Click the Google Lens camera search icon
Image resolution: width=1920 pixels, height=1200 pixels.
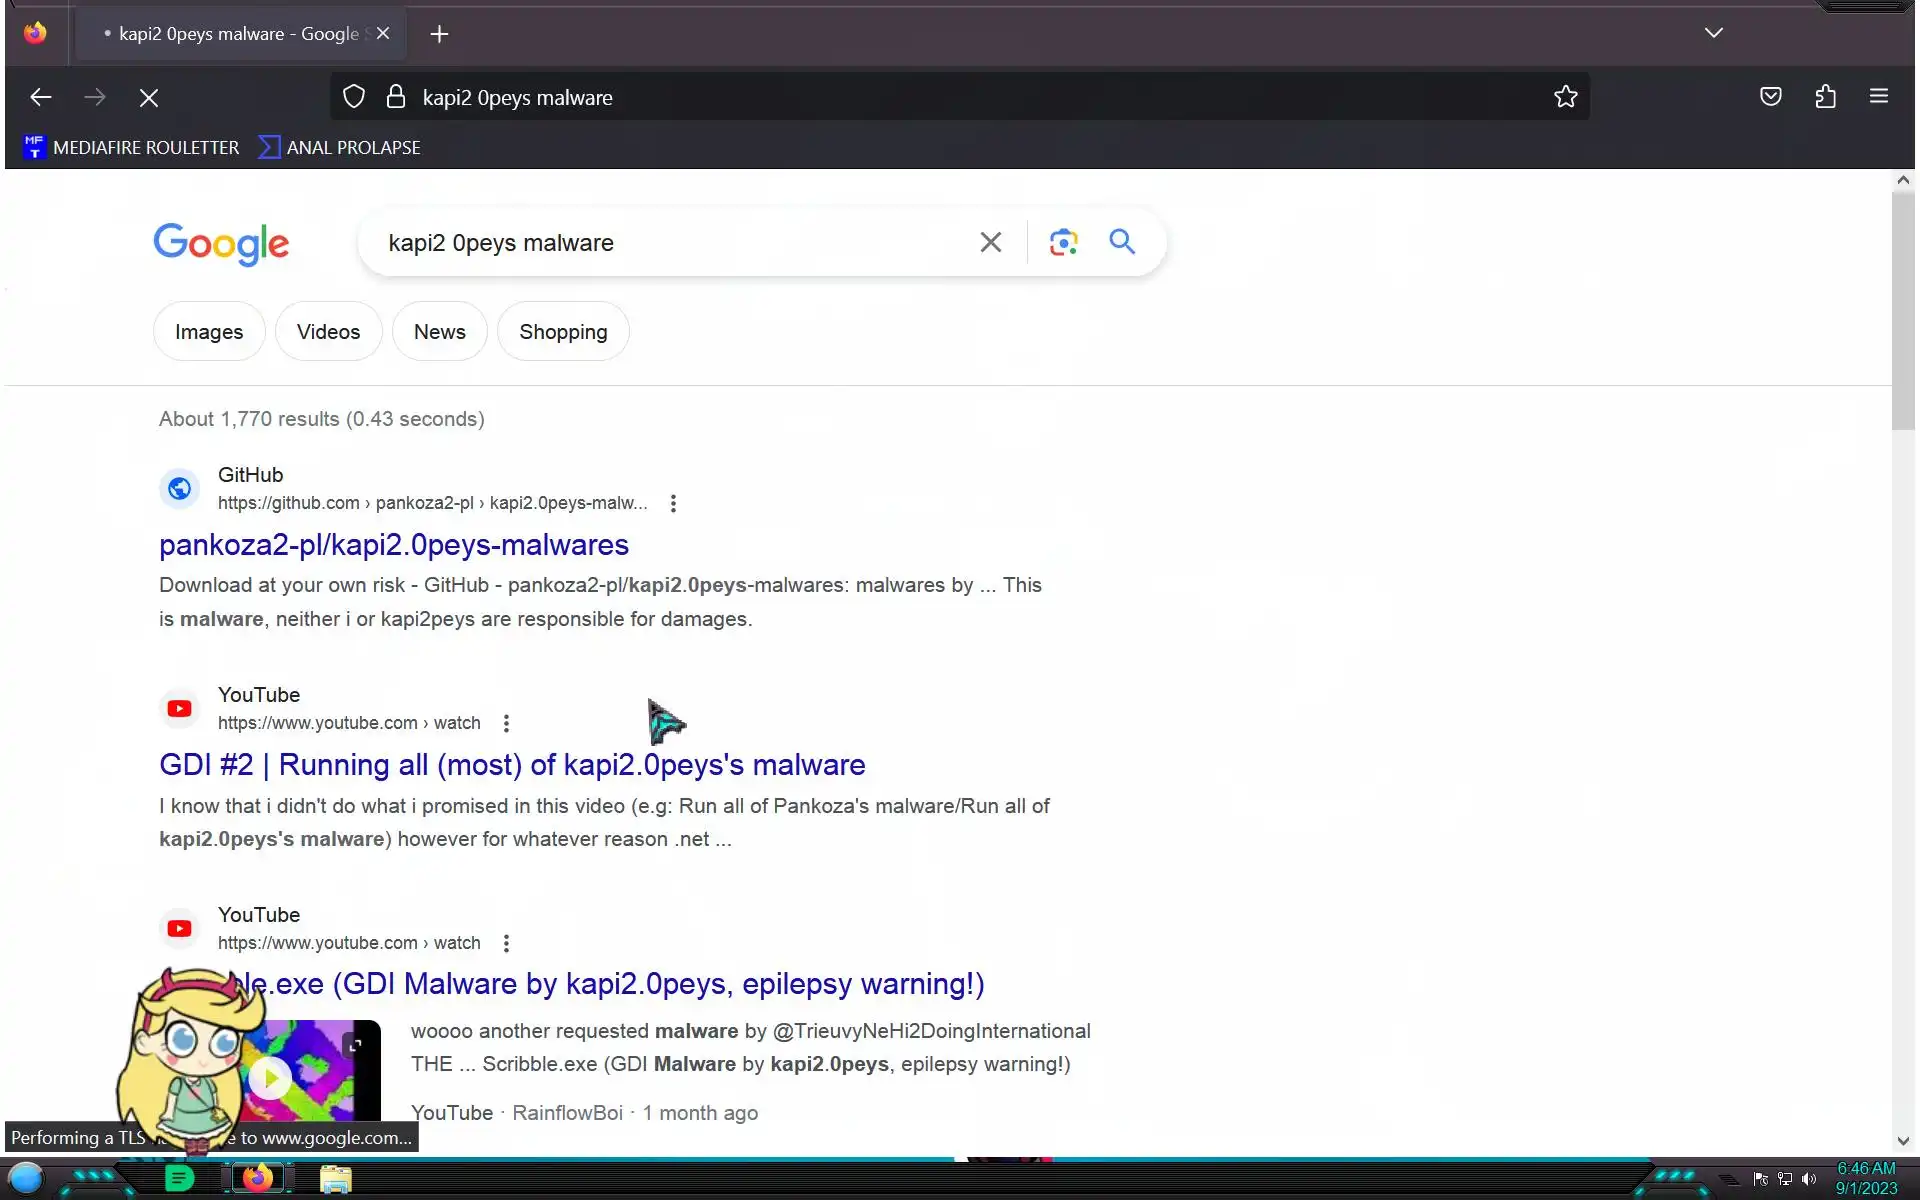coord(1063,242)
